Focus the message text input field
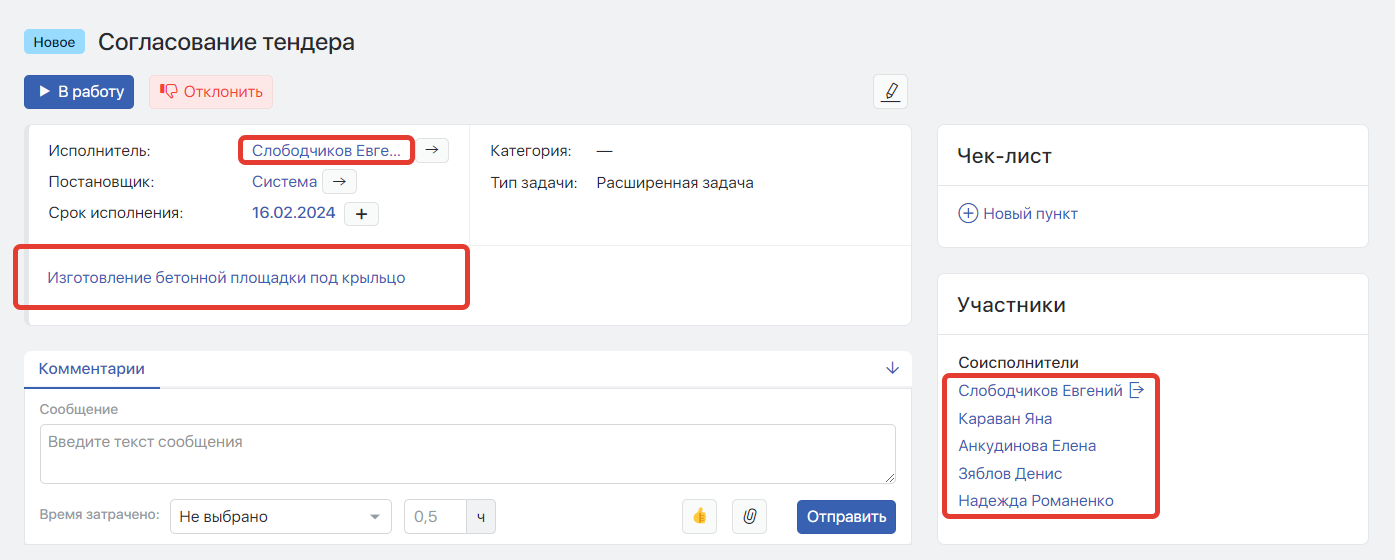This screenshot has width=1395, height=560. point(468,454)
